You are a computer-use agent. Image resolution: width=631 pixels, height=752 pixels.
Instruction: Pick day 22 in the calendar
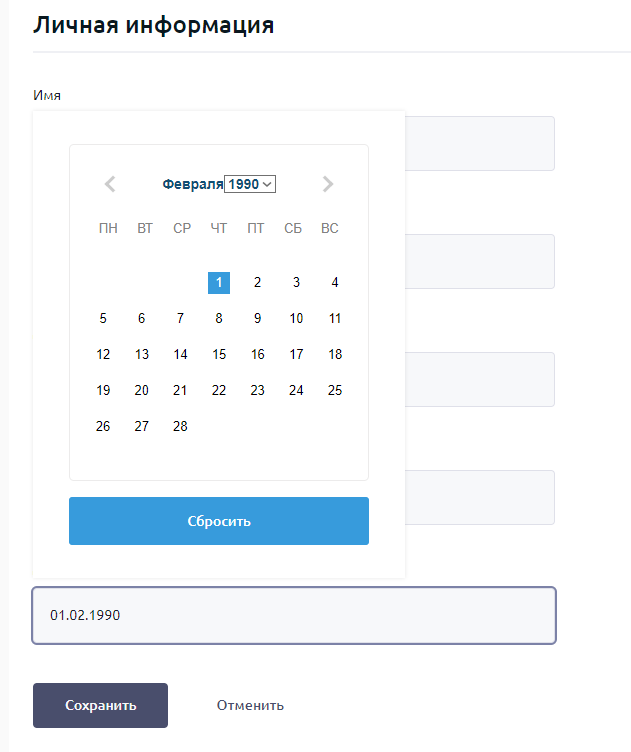point(219,390)
